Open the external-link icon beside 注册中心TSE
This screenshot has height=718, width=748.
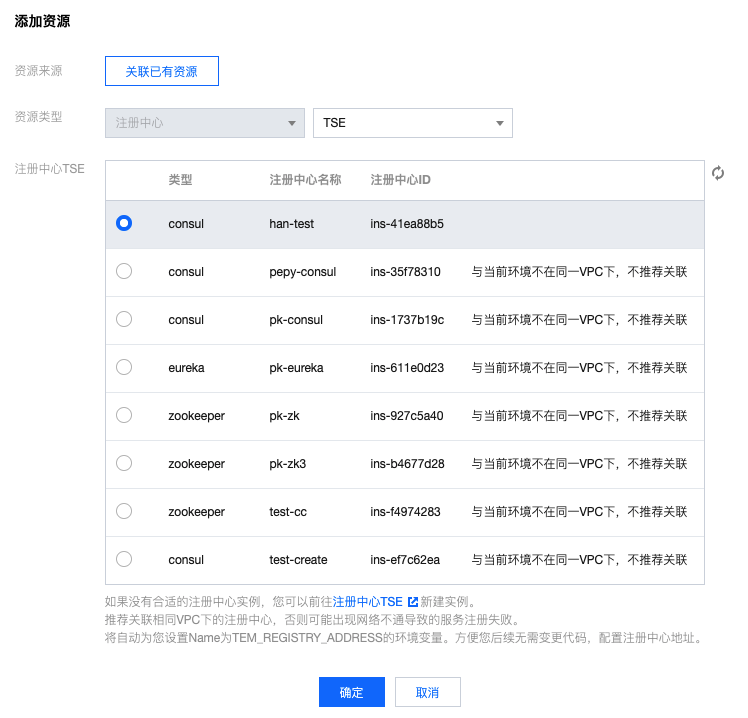point(413,602)
